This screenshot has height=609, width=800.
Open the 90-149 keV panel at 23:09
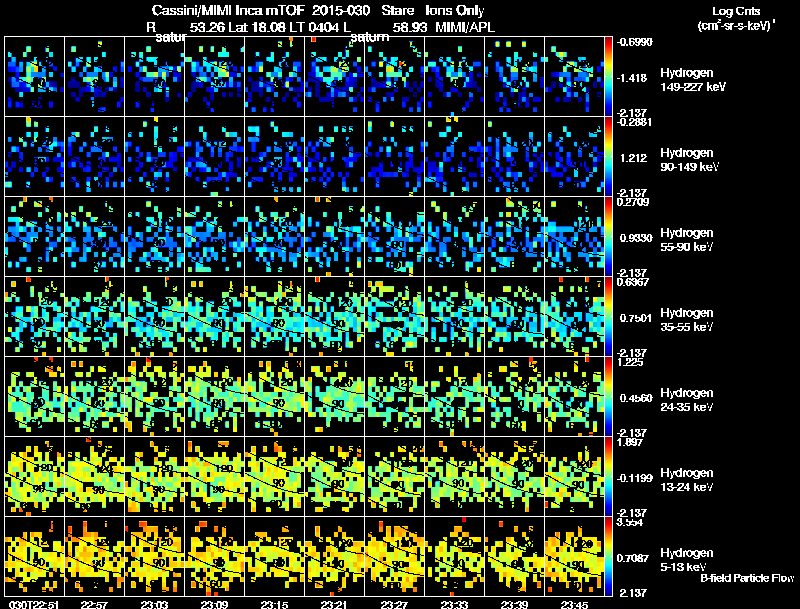[x=214, y=156]
